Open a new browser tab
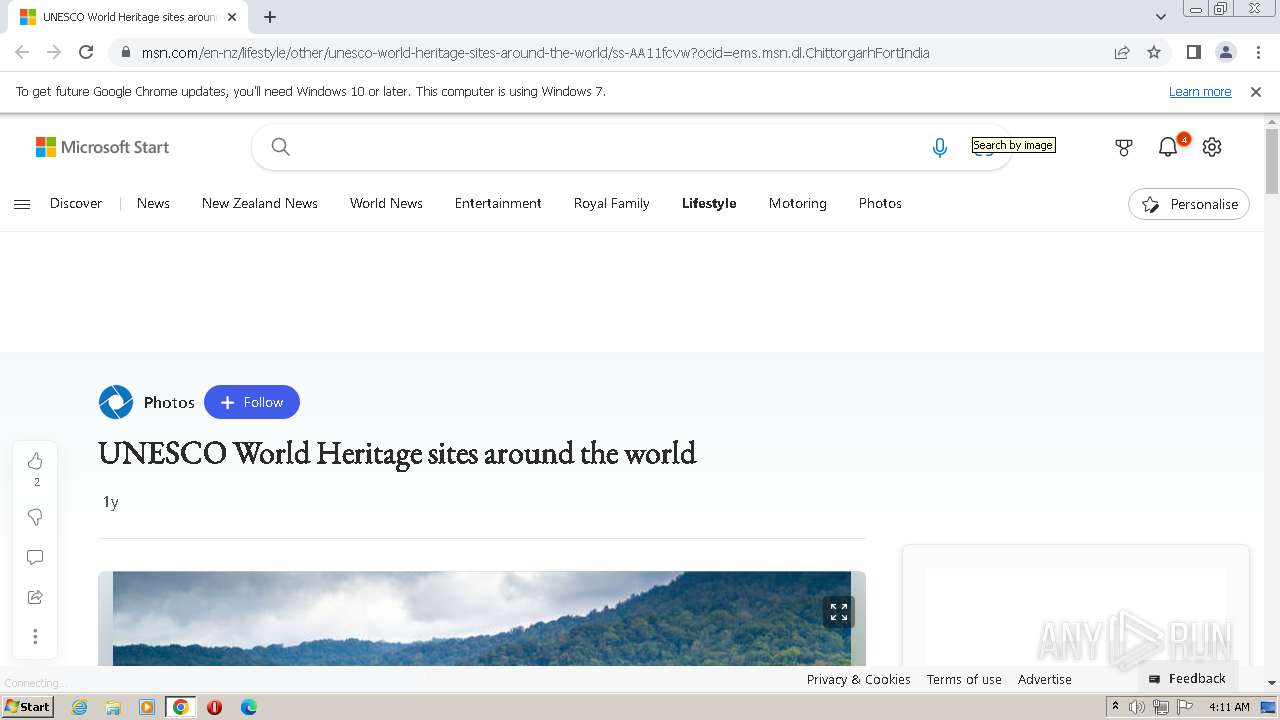This screenshot has height=720, width=1280. 270,17
